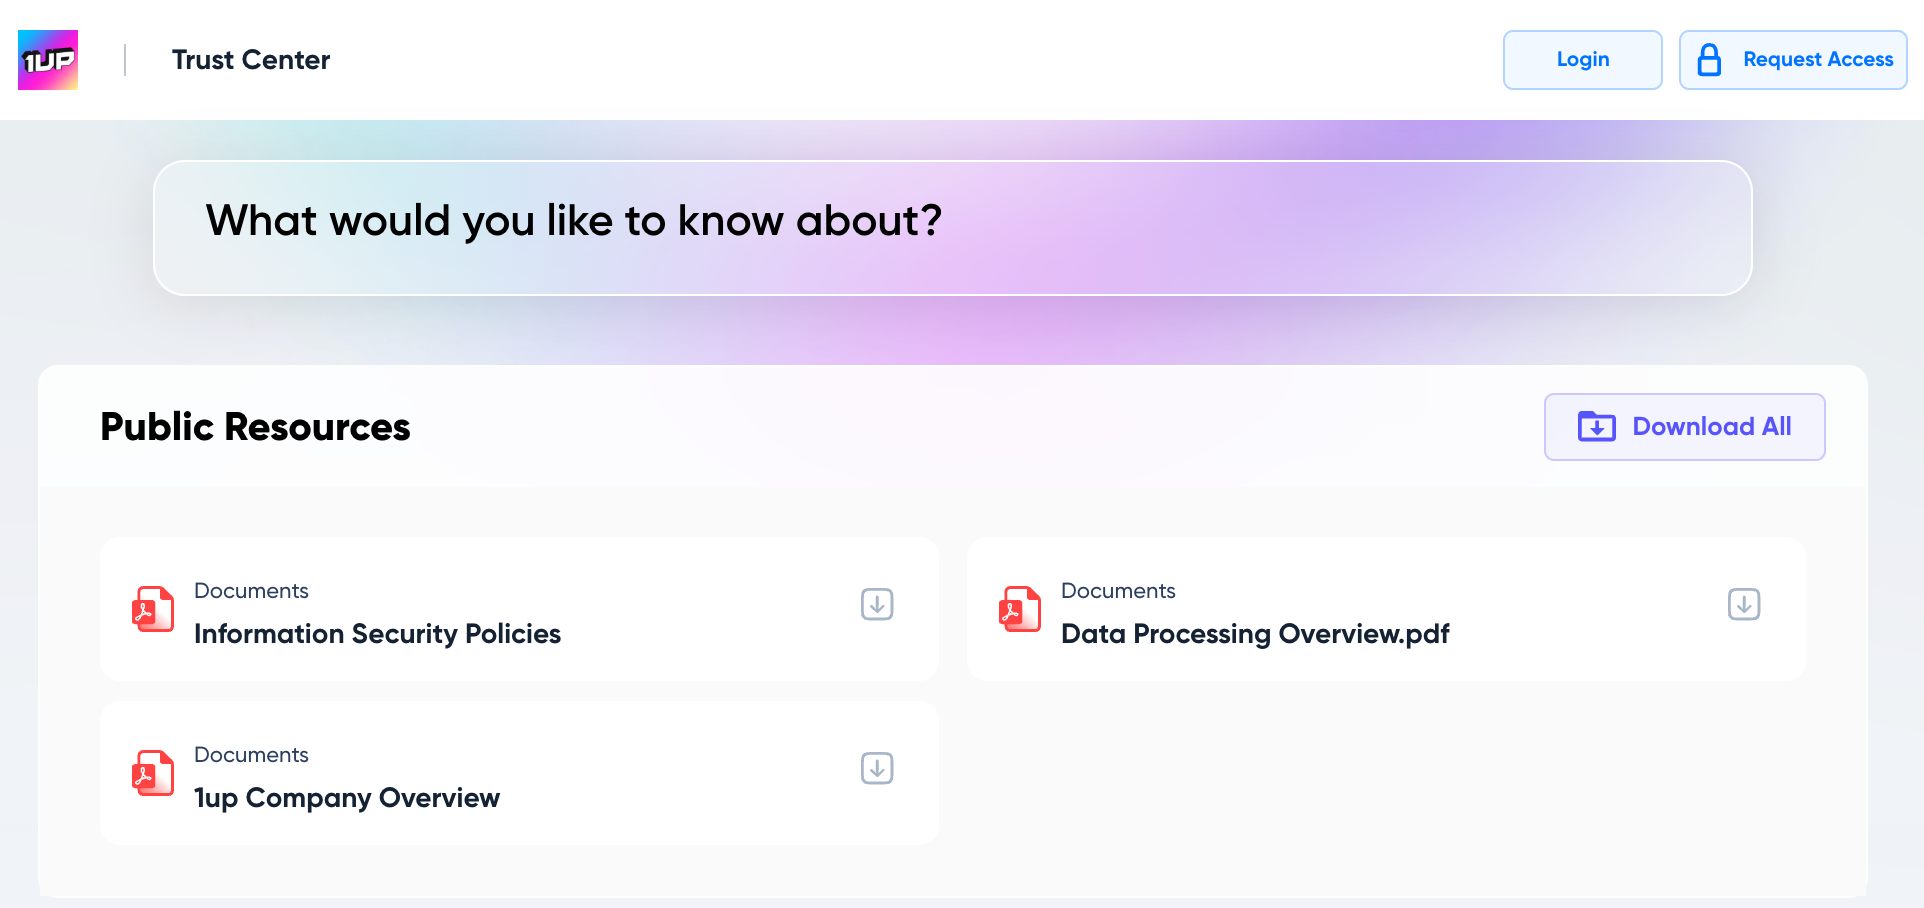The image size is (1924, 908).
Task: Click the Documents label above Data Processing Overview.pdf
Action: 1117,591
